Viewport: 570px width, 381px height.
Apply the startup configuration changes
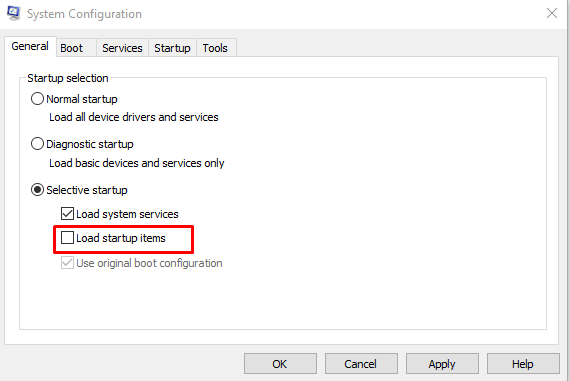pos(442,364)
